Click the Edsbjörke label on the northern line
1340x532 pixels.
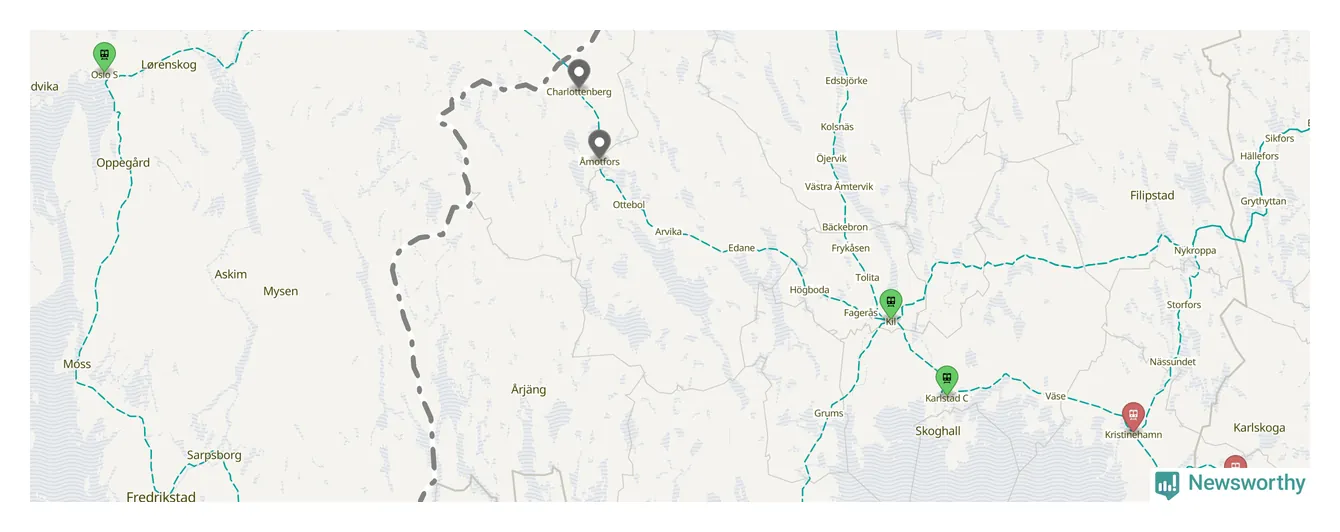click(846, 81)
